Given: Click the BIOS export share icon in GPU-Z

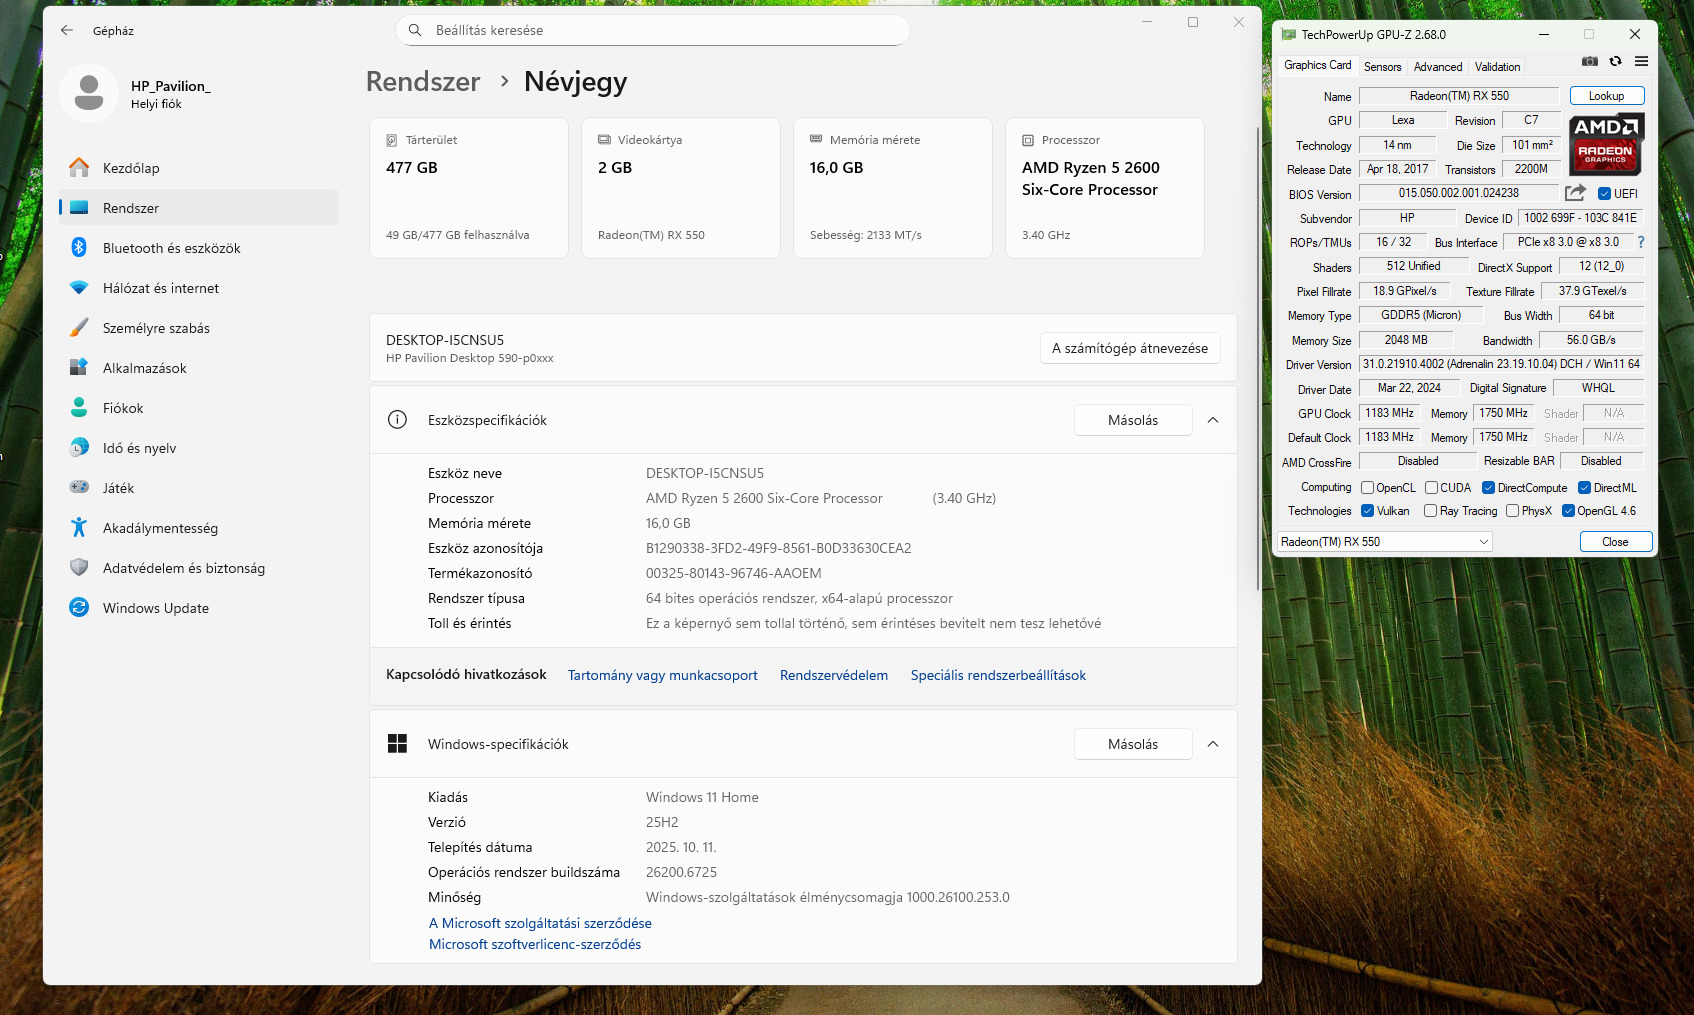Looking at the screenshot, I should tap(1575, 192).
